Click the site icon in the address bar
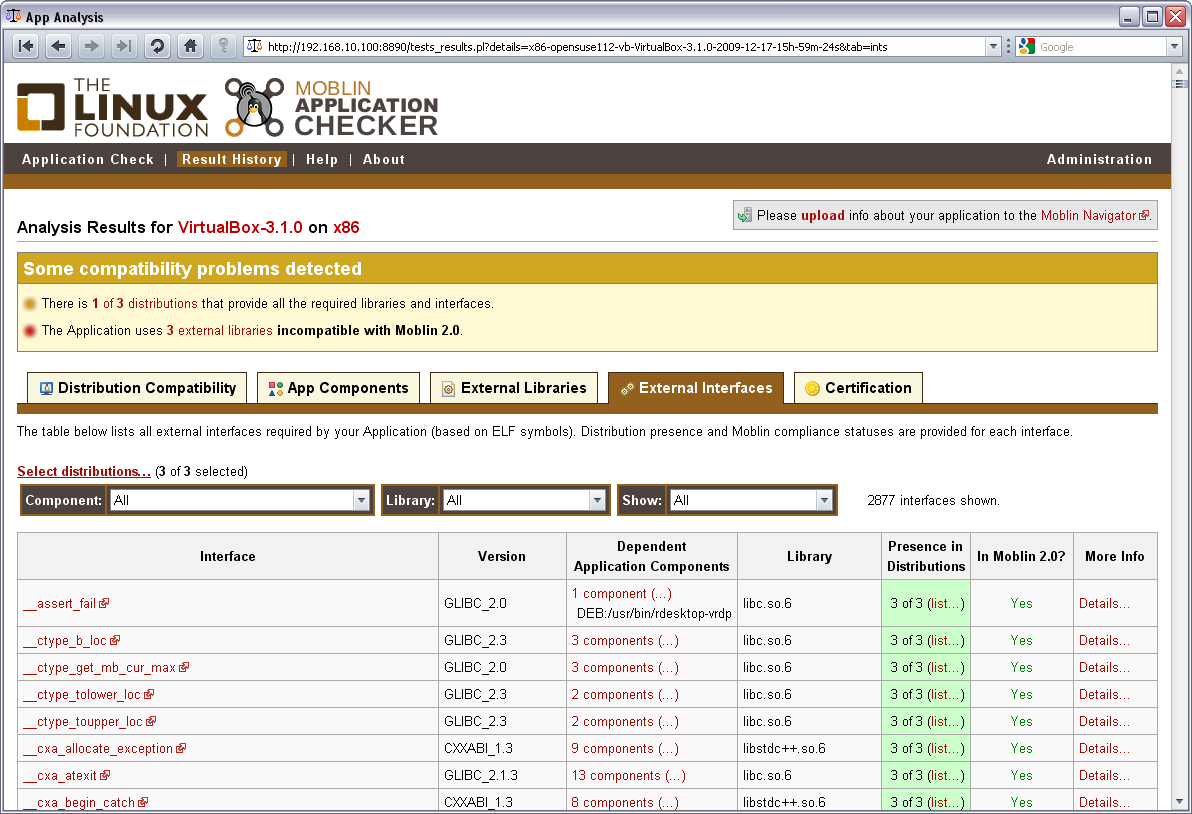 255,46
